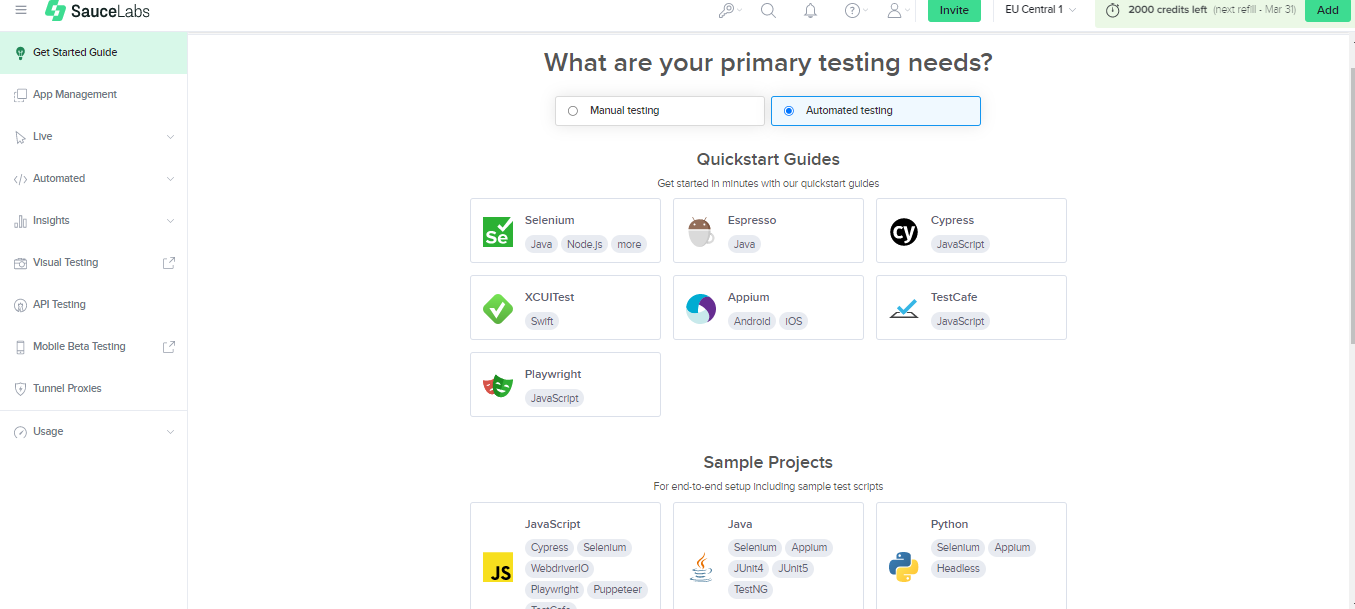The image size is (1355, 609).
Task: Select the Manual testing radio button
Action: 571,111
